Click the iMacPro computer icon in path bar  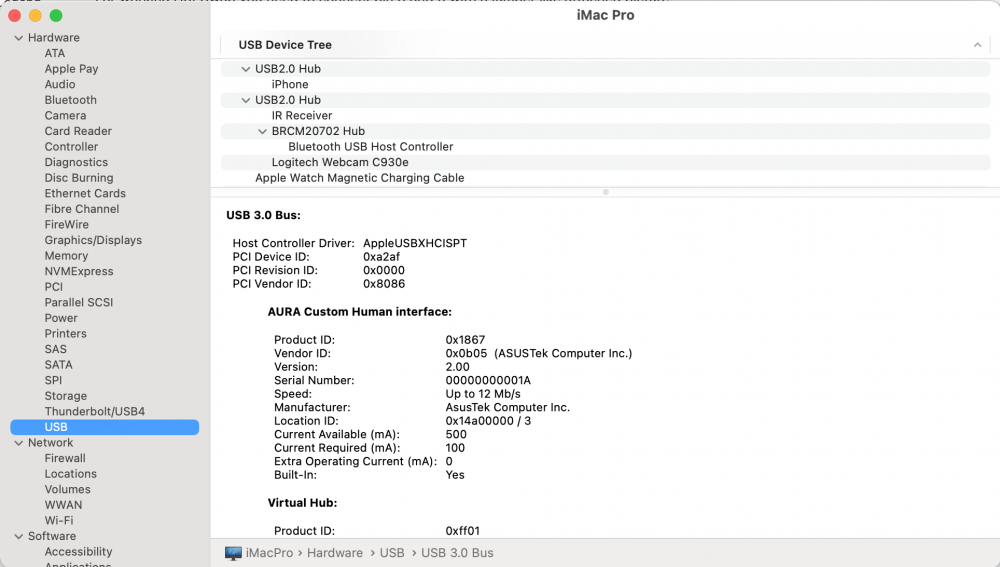coord(233,553)
